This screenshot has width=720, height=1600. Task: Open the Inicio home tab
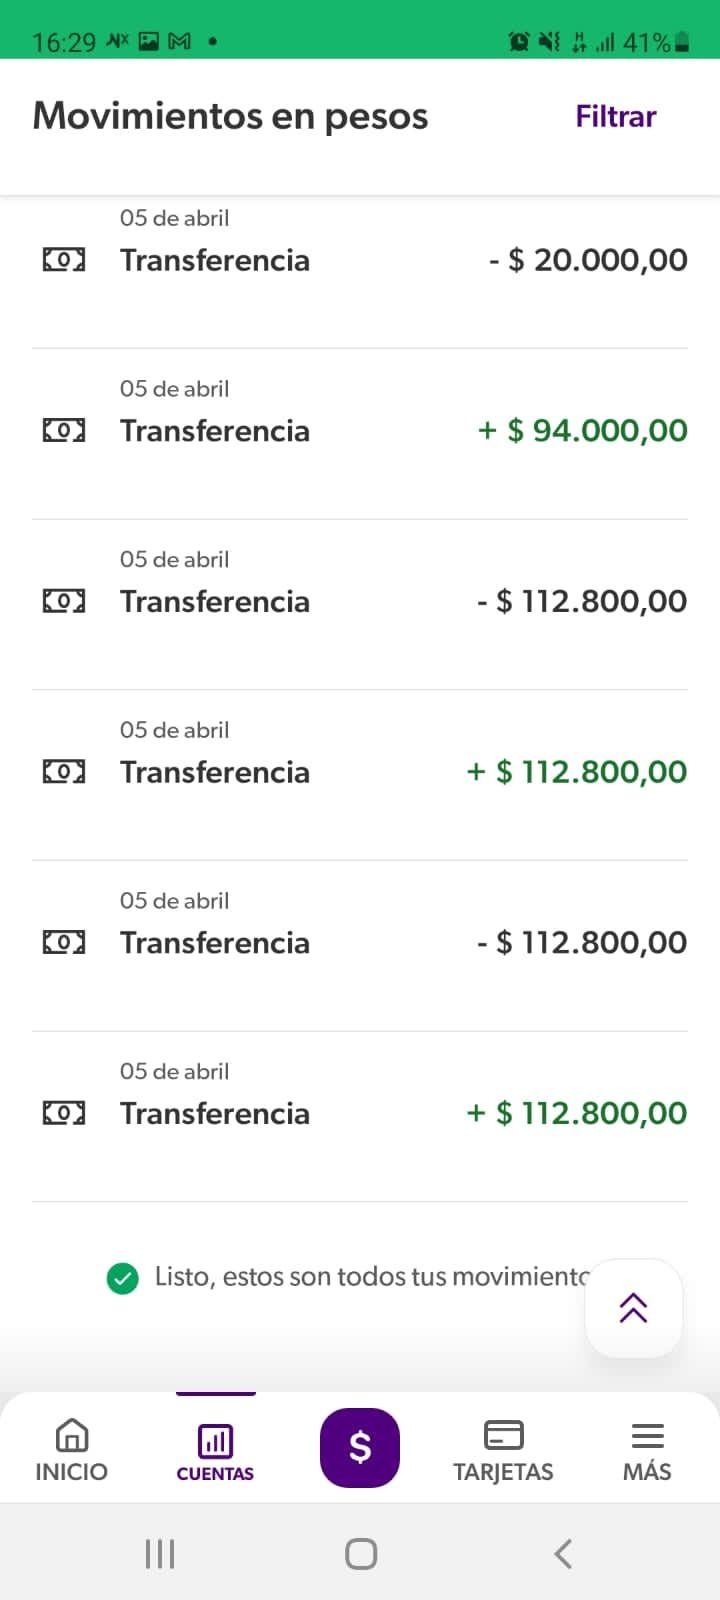71,1449
